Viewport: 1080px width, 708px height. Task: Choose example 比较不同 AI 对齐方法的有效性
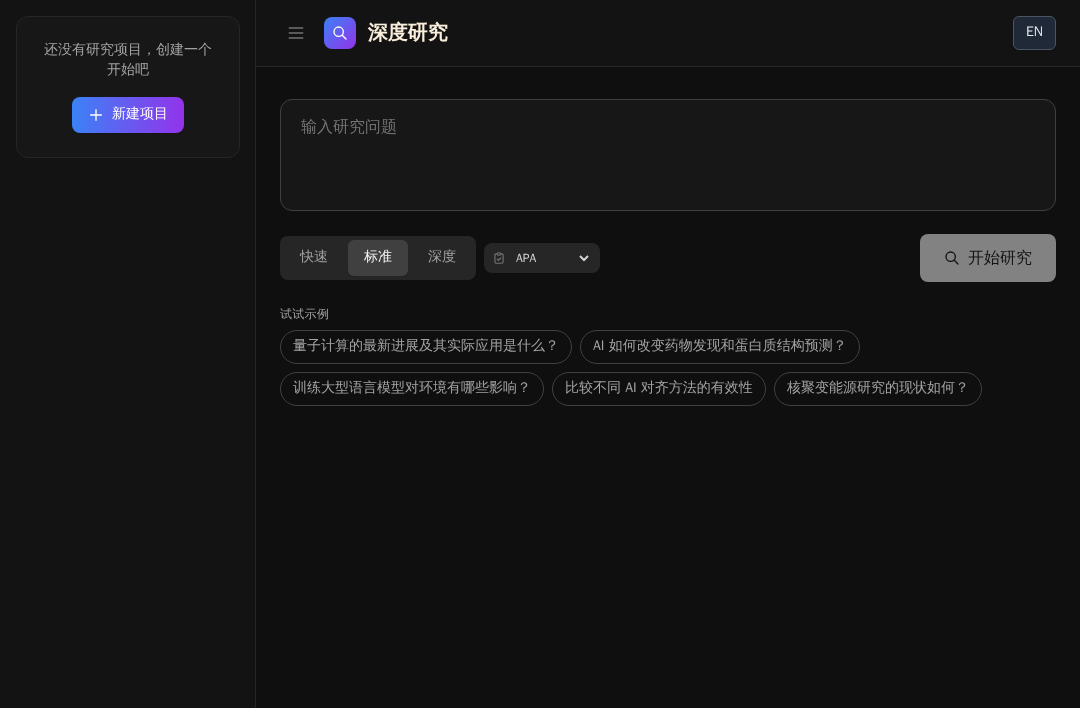pos(658,388)
